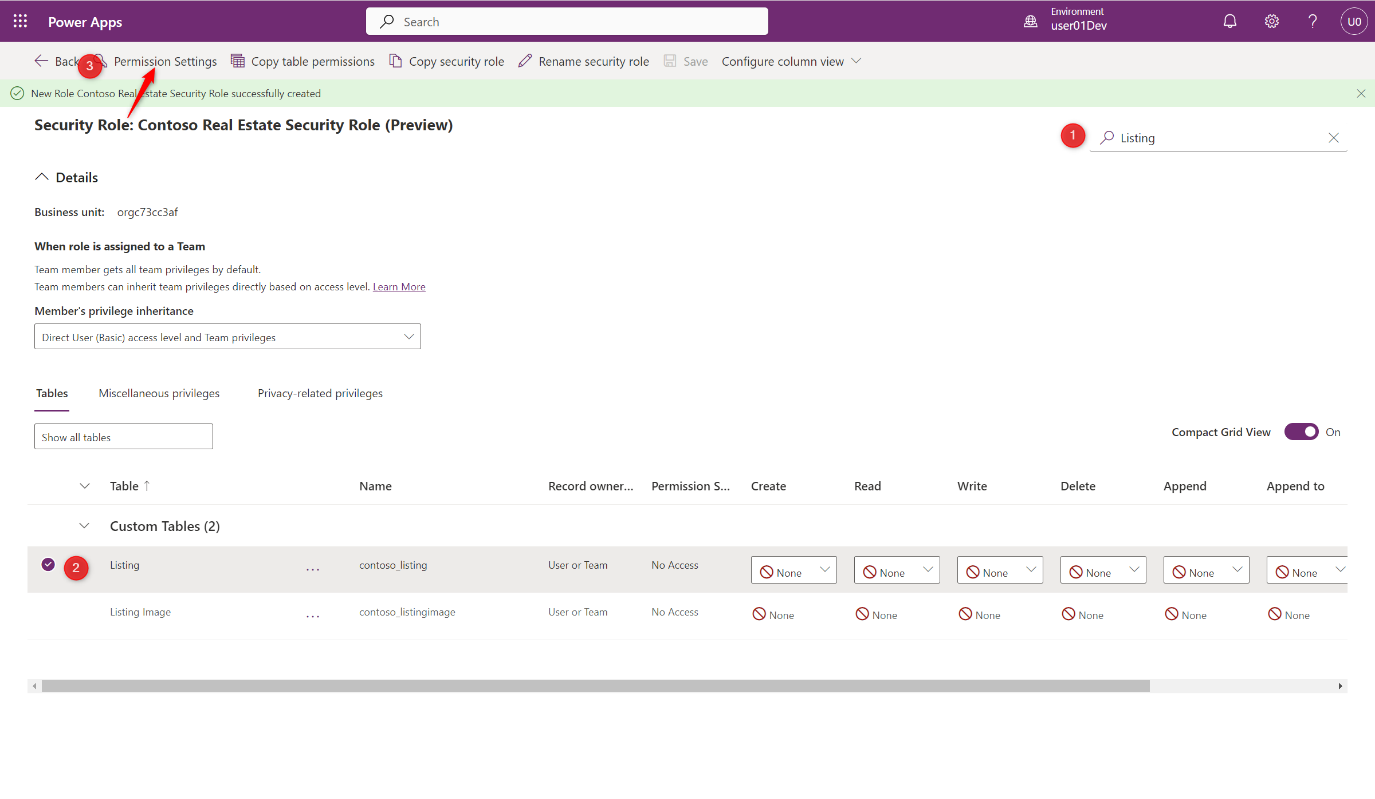The image size is (1375, 799).
Task: Open the Configure column view dropdown
Action: 790,61
